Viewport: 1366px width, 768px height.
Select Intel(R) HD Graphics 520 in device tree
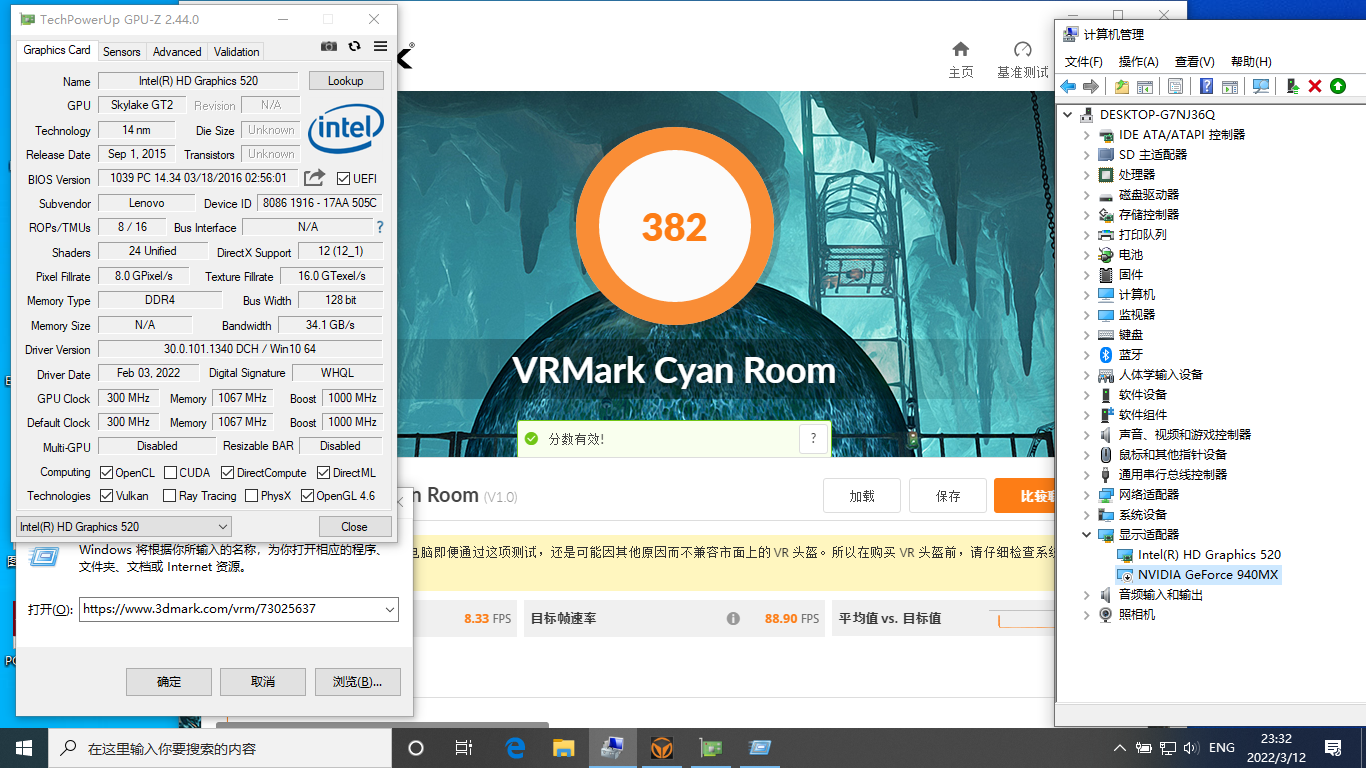[1209, 554]
